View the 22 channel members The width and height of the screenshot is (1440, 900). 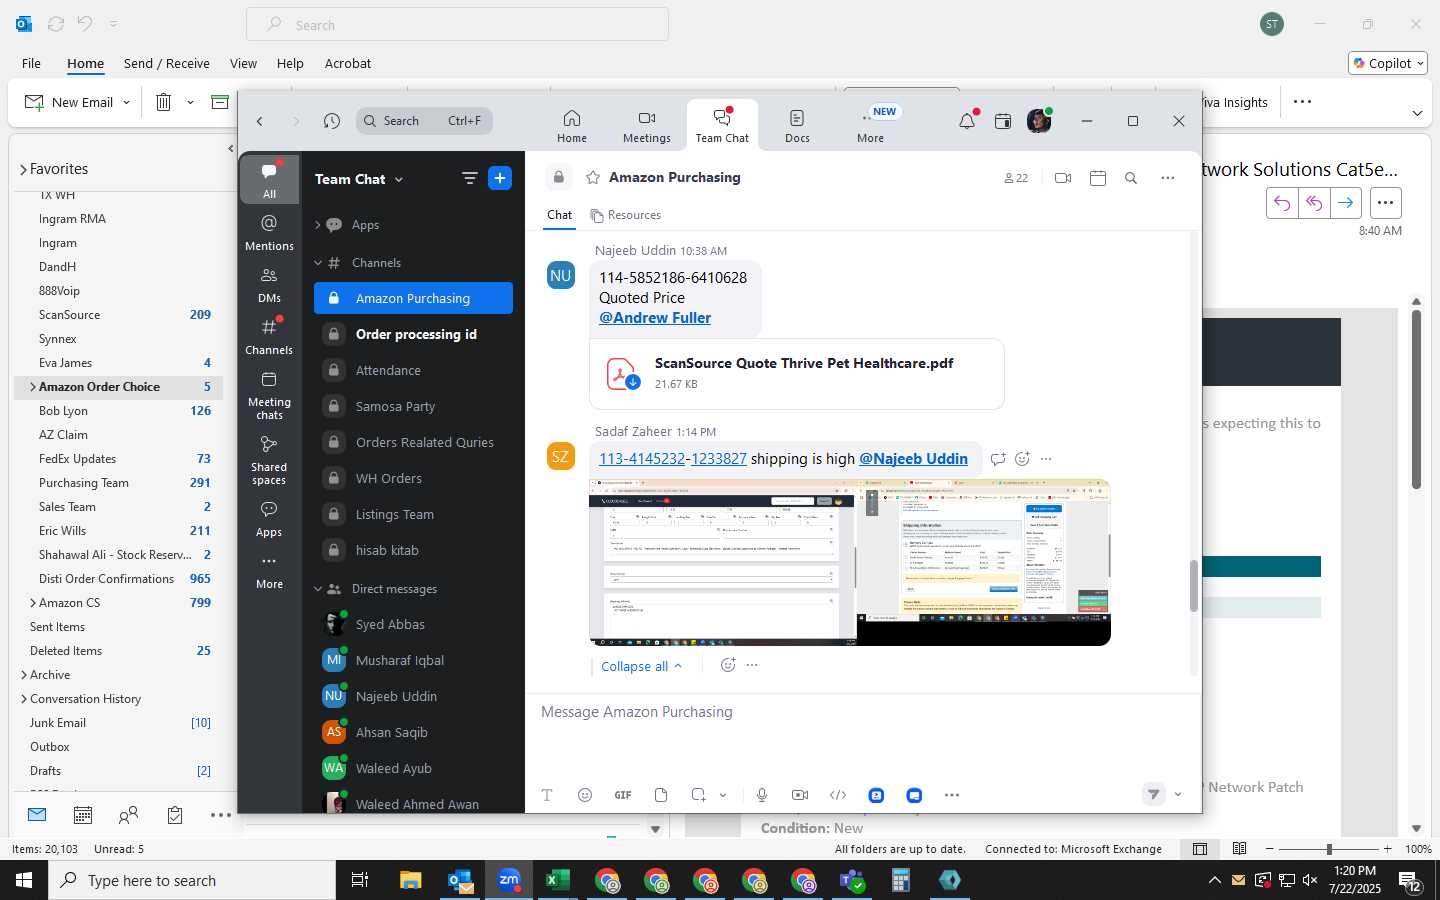1016,178
